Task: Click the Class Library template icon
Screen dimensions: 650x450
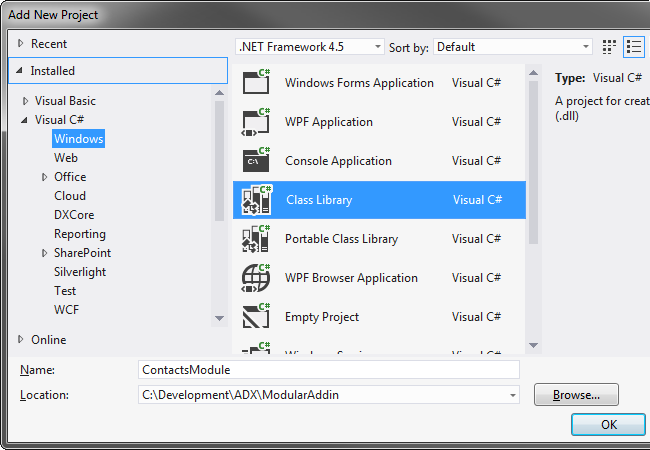Action: tap(257, 200)
